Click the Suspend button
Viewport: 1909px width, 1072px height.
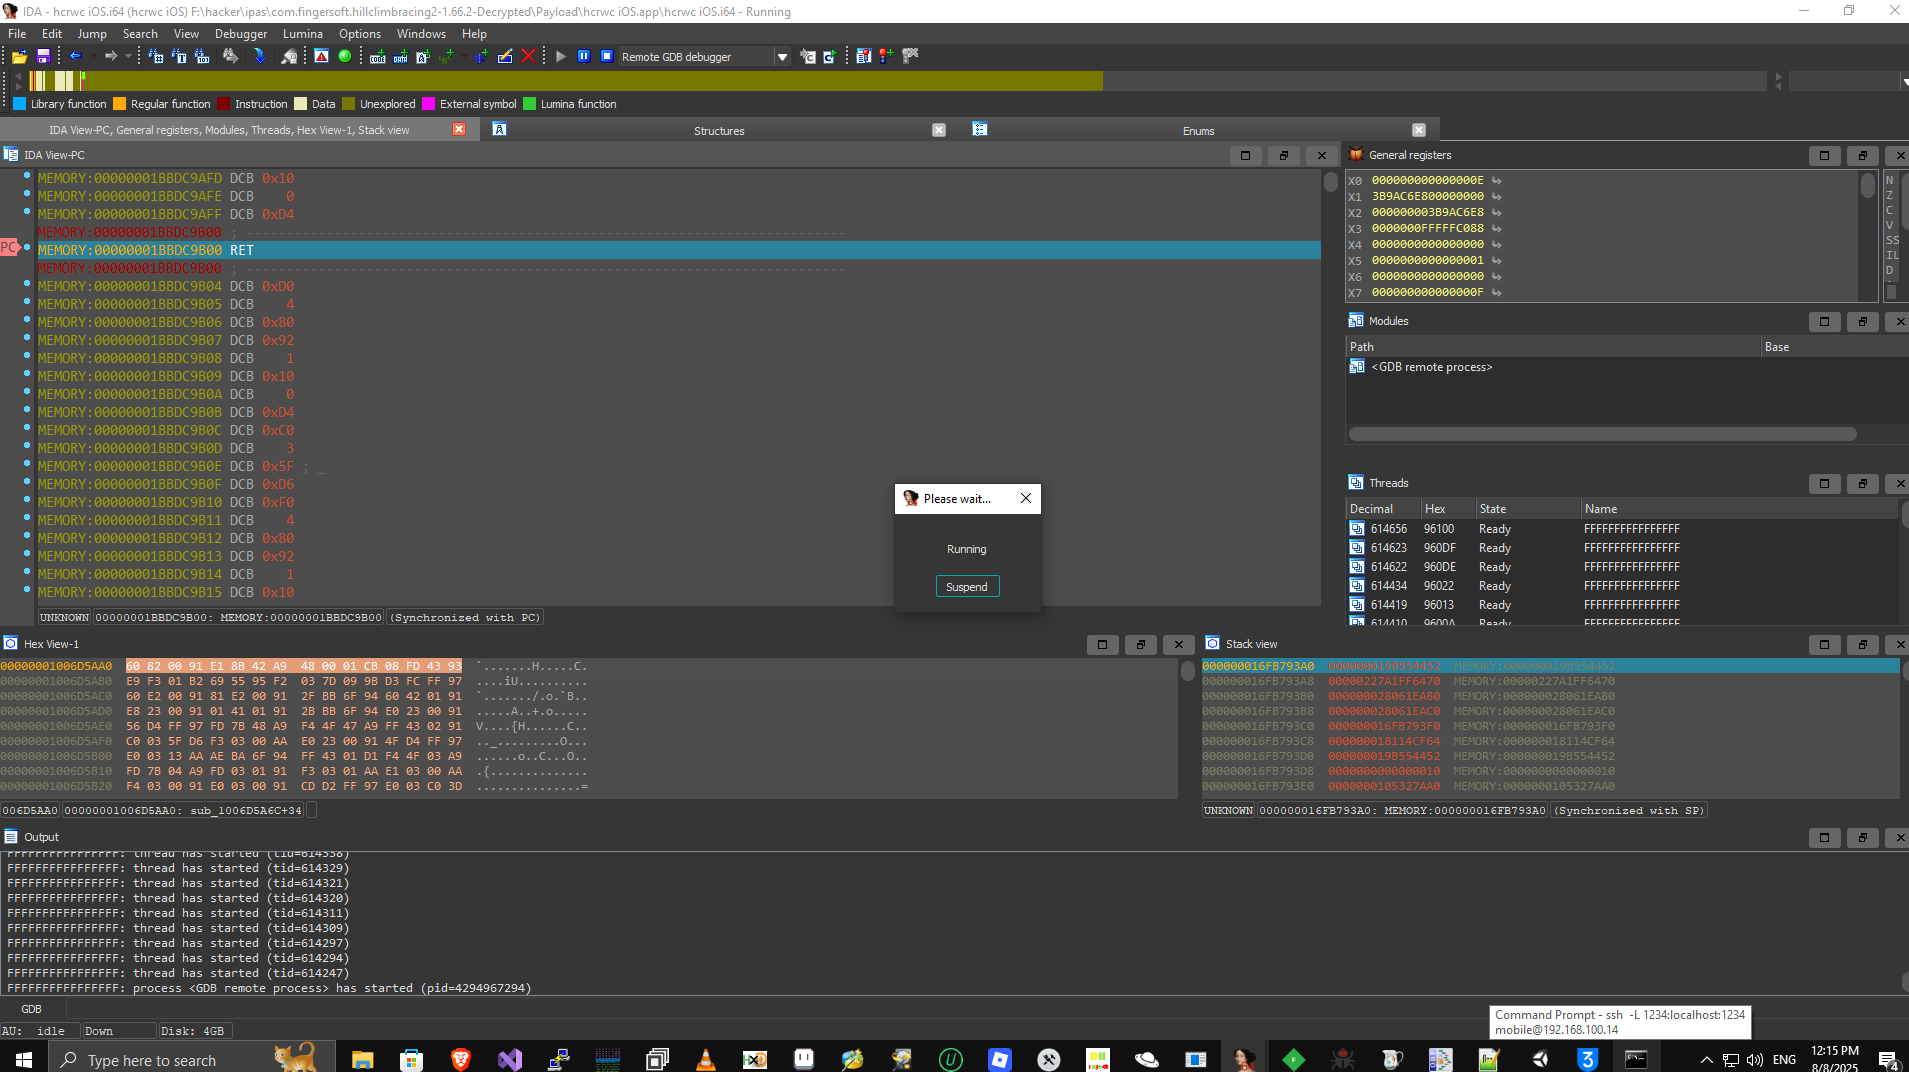966,587
